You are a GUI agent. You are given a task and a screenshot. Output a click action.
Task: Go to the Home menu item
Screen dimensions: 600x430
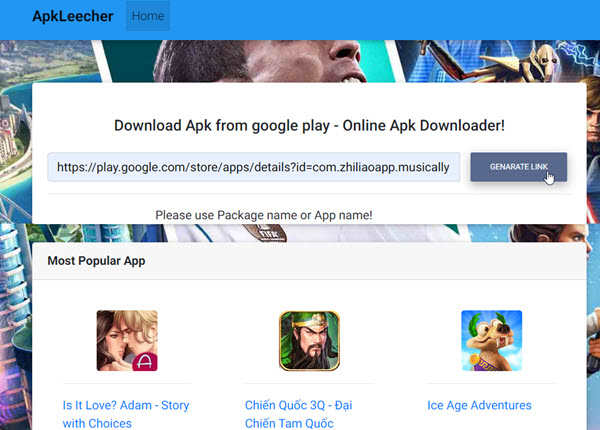point(148,16)
